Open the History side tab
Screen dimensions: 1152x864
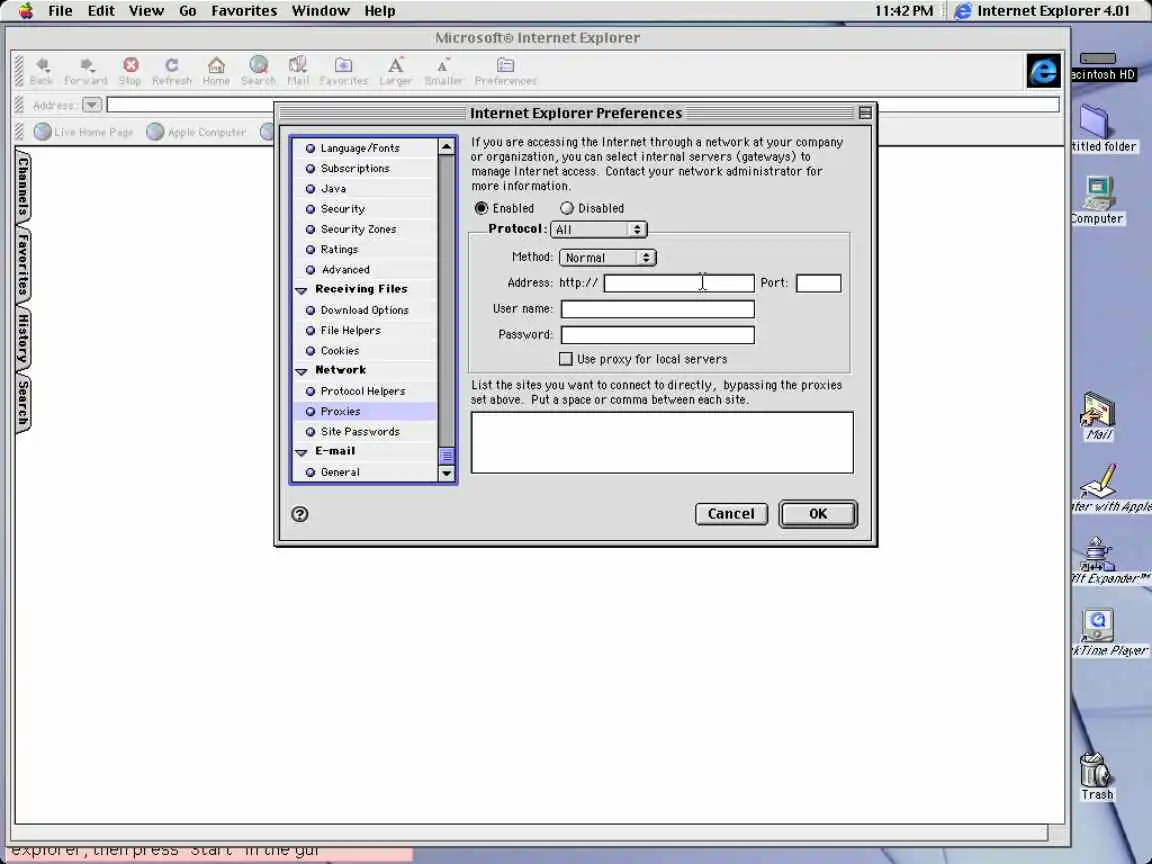pos(24,339)
